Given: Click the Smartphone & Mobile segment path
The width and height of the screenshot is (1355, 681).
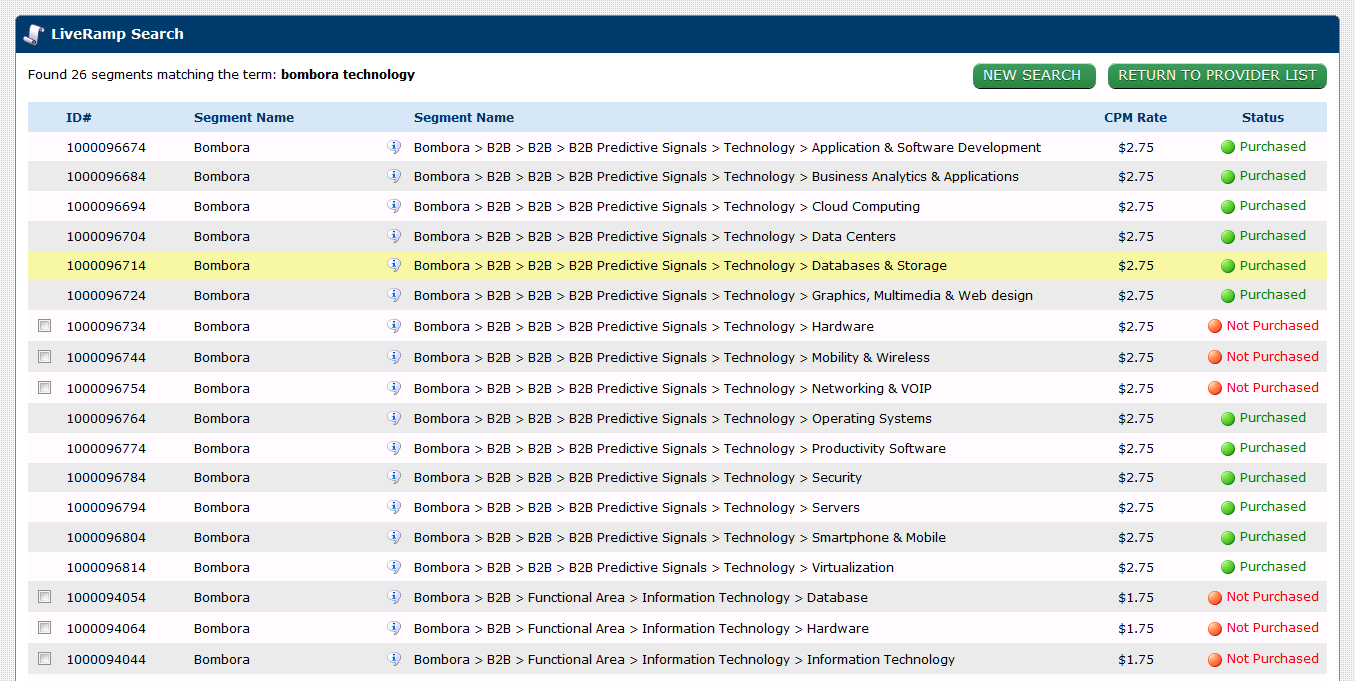Looking at the screenshot, I should pos(680,538).
